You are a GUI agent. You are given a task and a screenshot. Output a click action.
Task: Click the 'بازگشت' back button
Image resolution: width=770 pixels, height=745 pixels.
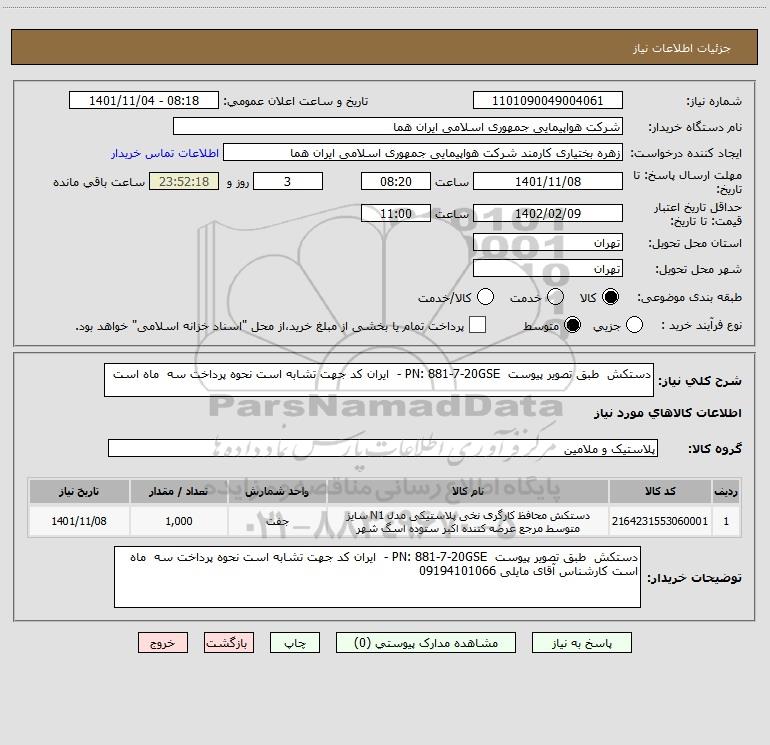point(230,645)
